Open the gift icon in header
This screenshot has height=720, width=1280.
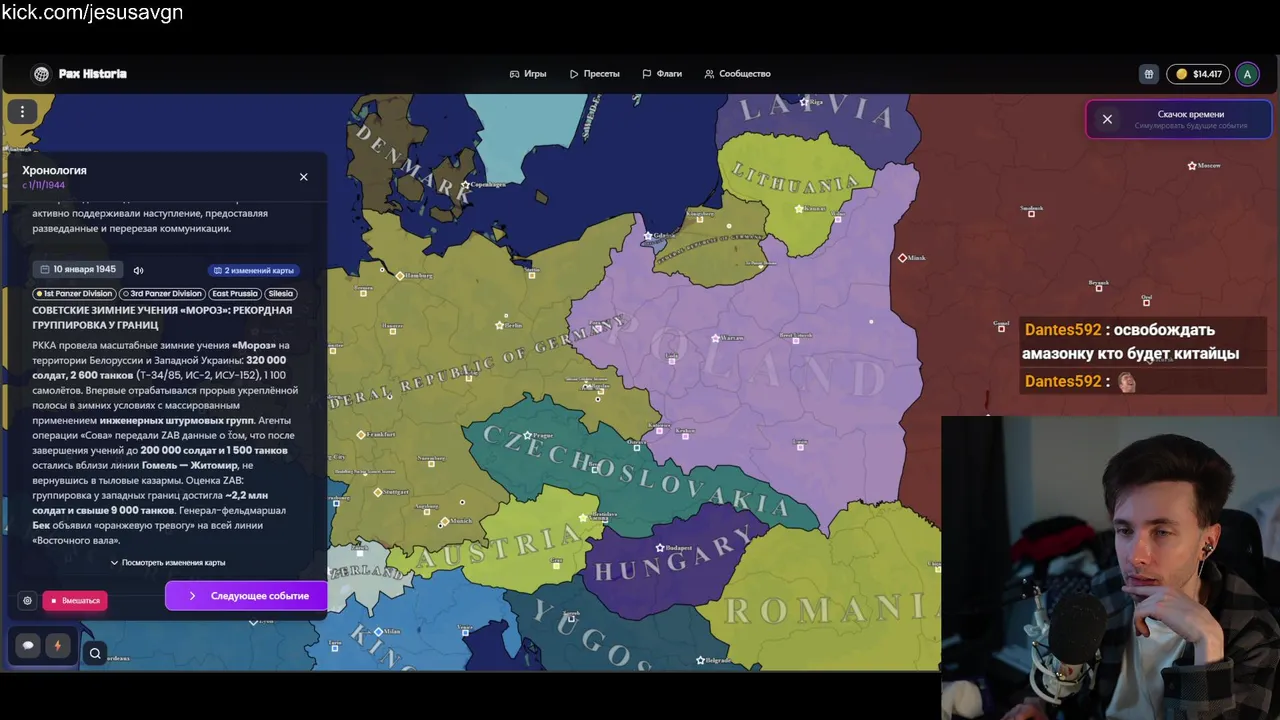(1149, 74)
